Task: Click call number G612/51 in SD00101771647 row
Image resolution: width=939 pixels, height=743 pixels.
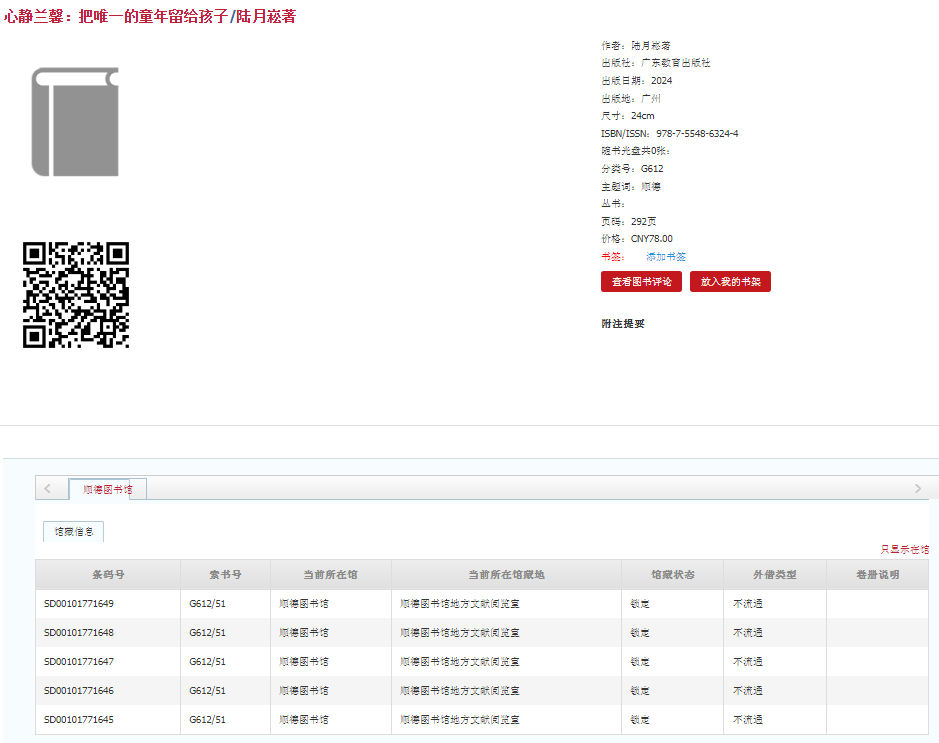Action: point(207,662)
